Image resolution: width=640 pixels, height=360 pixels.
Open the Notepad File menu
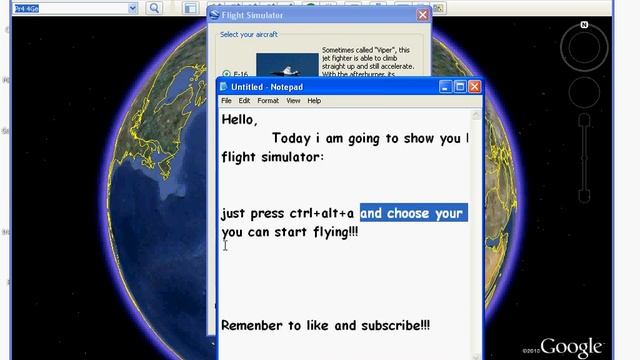click(x=226, y=101)
